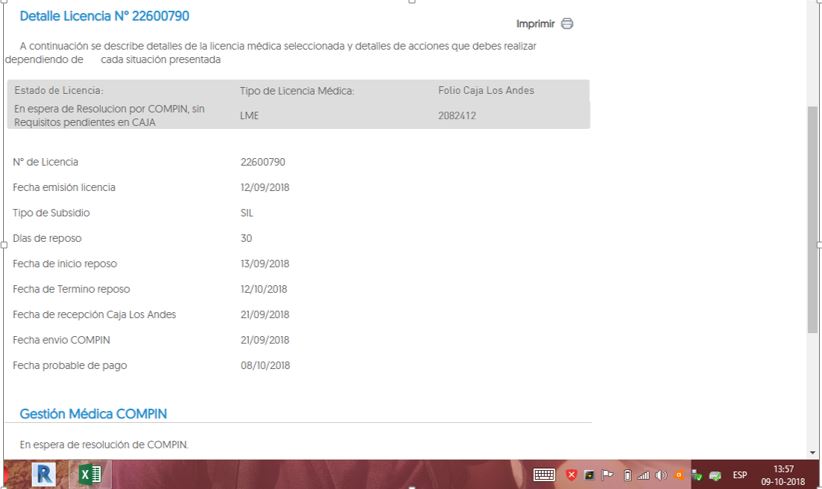Select the SIL subsidy type value

(x=247, y=213)
